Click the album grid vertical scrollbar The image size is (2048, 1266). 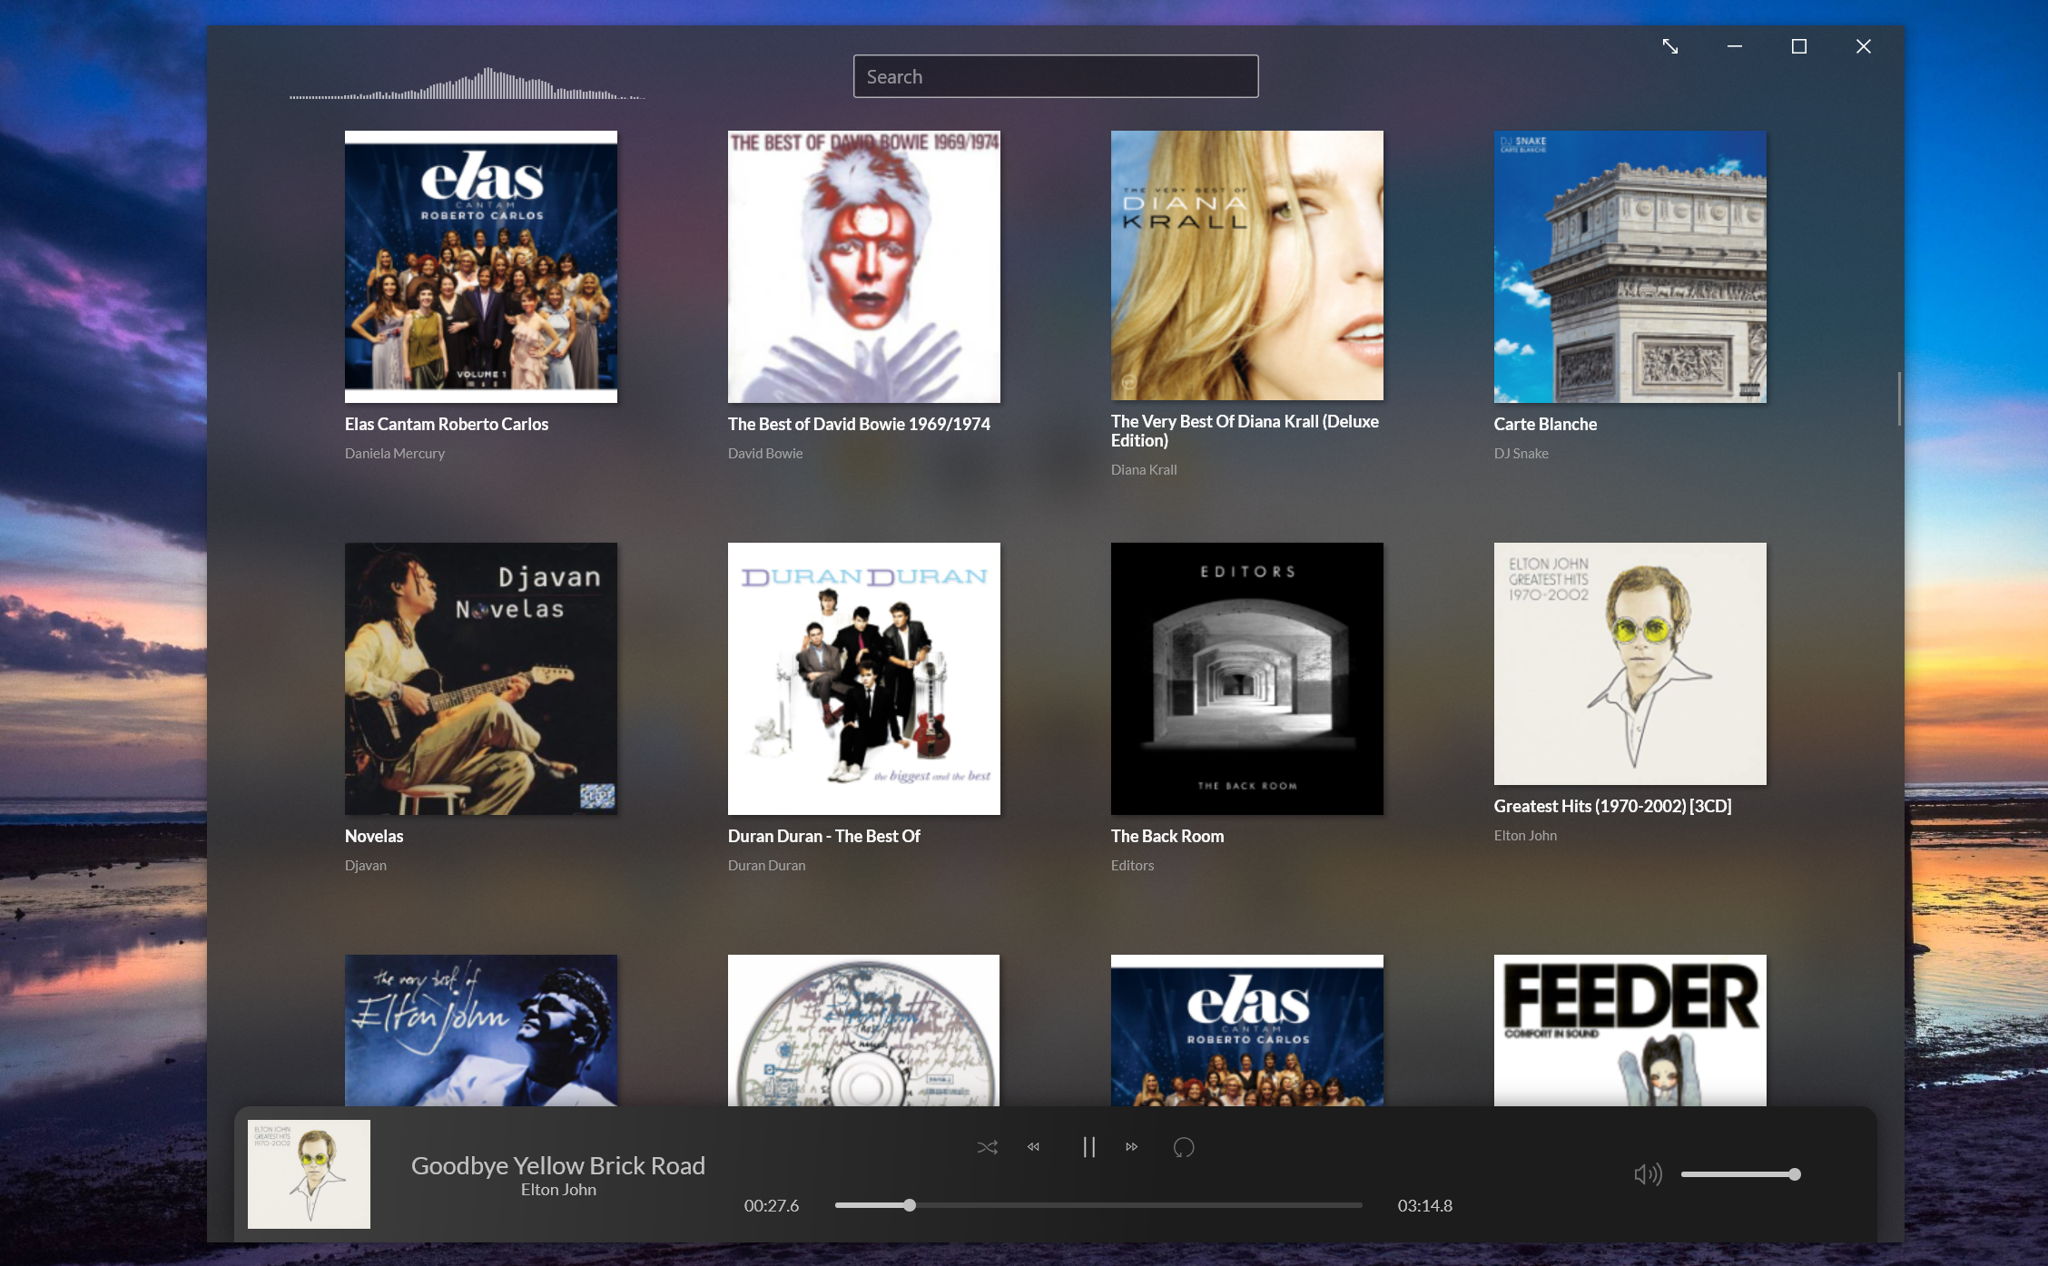click(x=1898, y=399)
